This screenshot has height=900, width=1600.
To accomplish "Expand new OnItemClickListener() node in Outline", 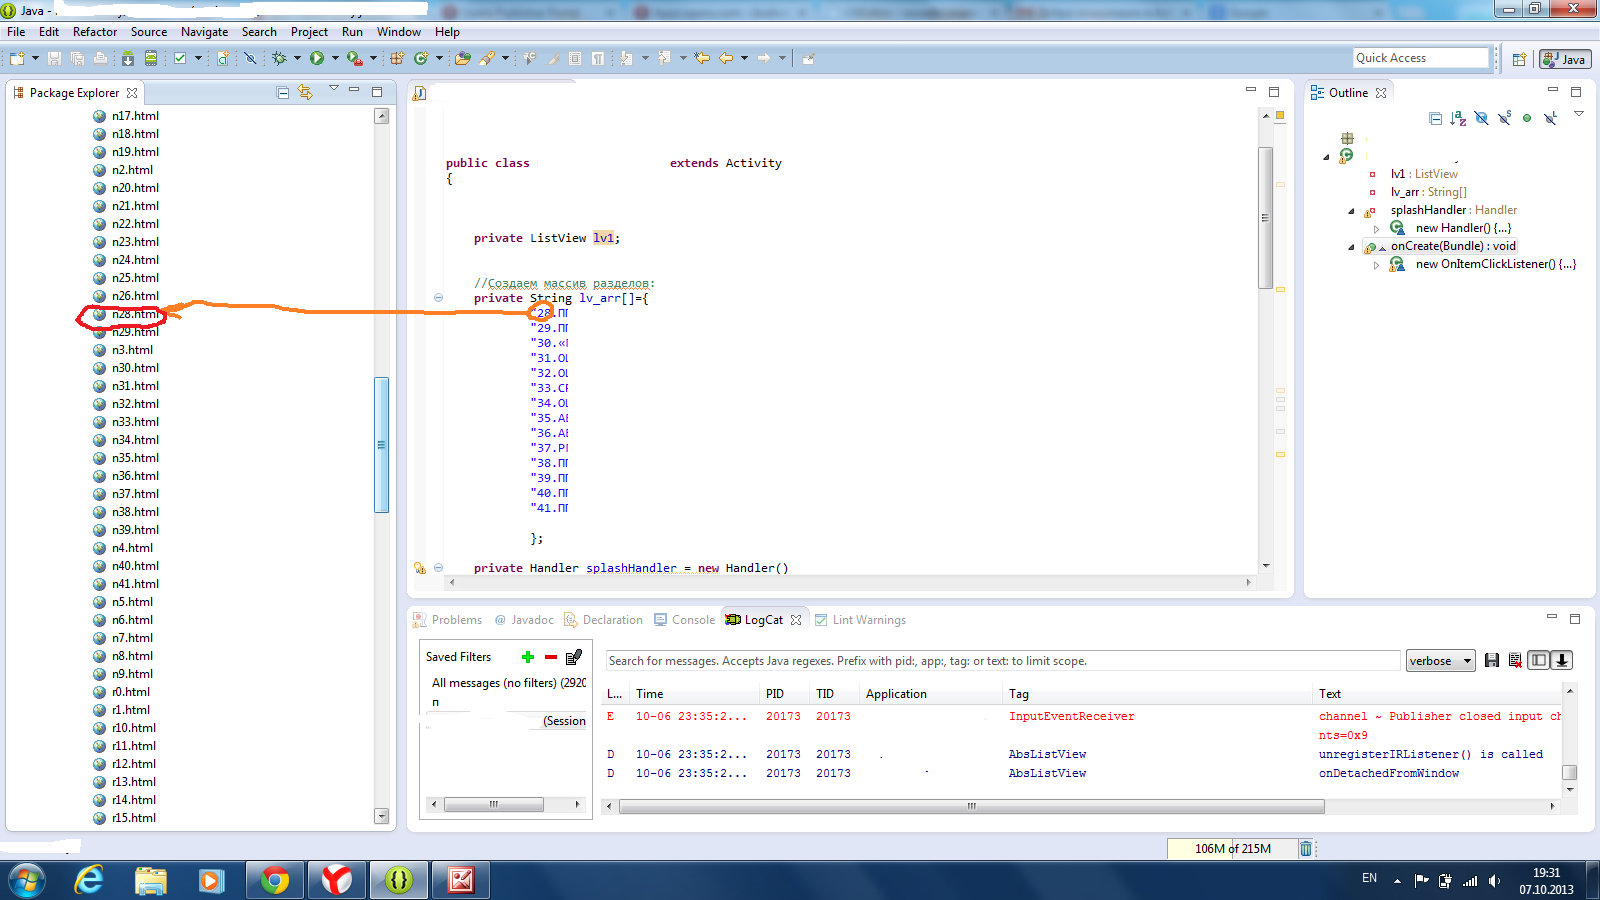I will click(x=1377, y=265).
